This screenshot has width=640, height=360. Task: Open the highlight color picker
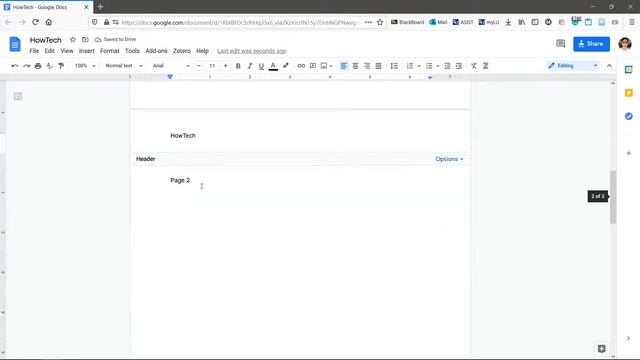tap(286, 66)
